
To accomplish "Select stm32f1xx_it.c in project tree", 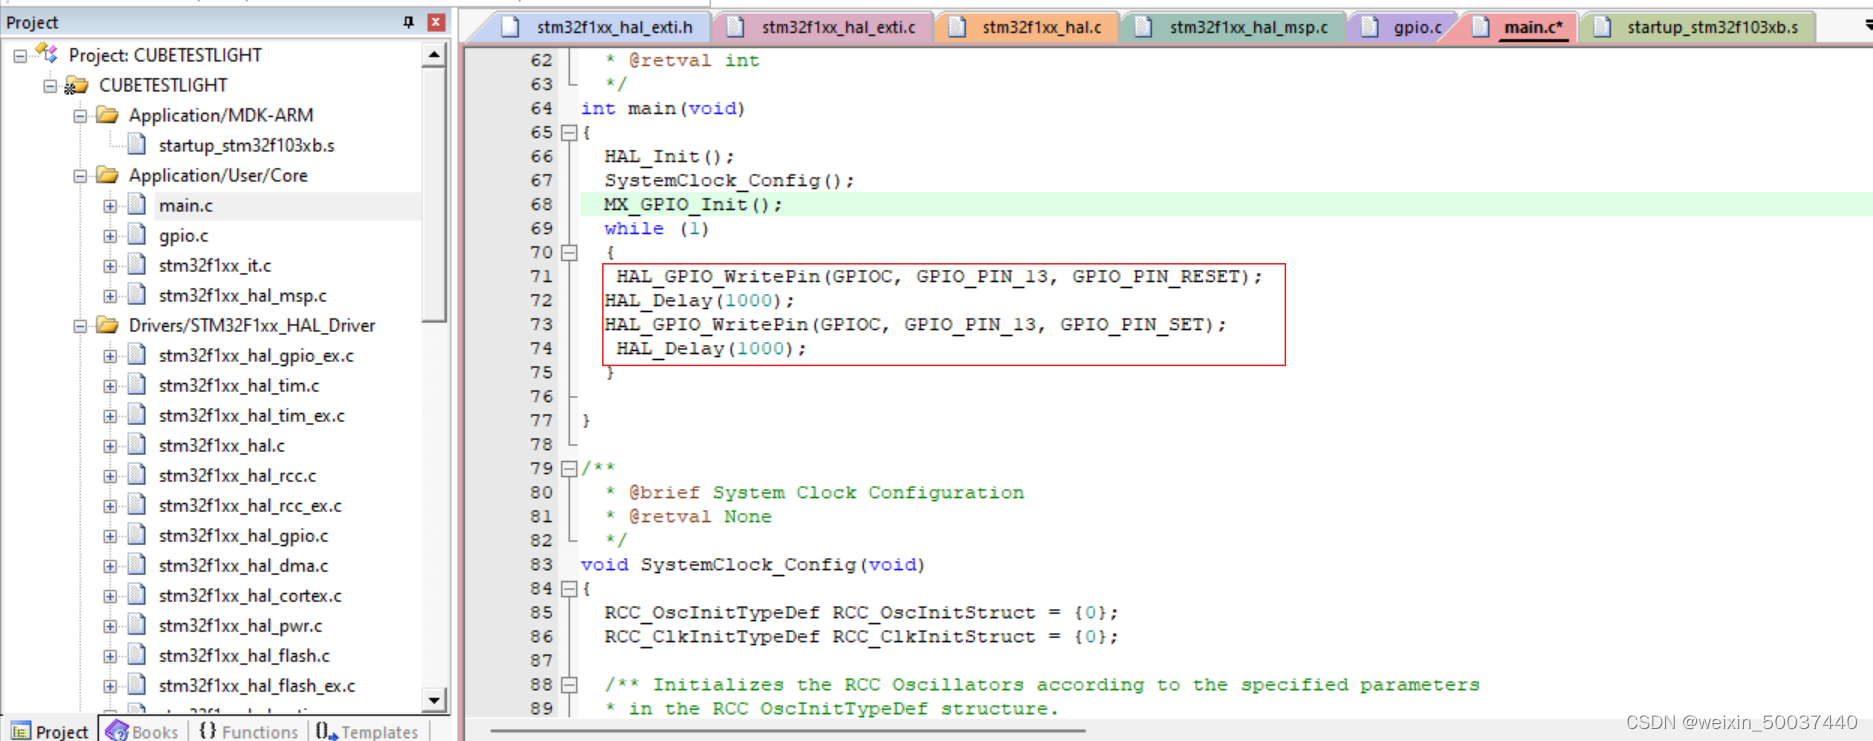I will pyautogui.click(x=215, y=266).
